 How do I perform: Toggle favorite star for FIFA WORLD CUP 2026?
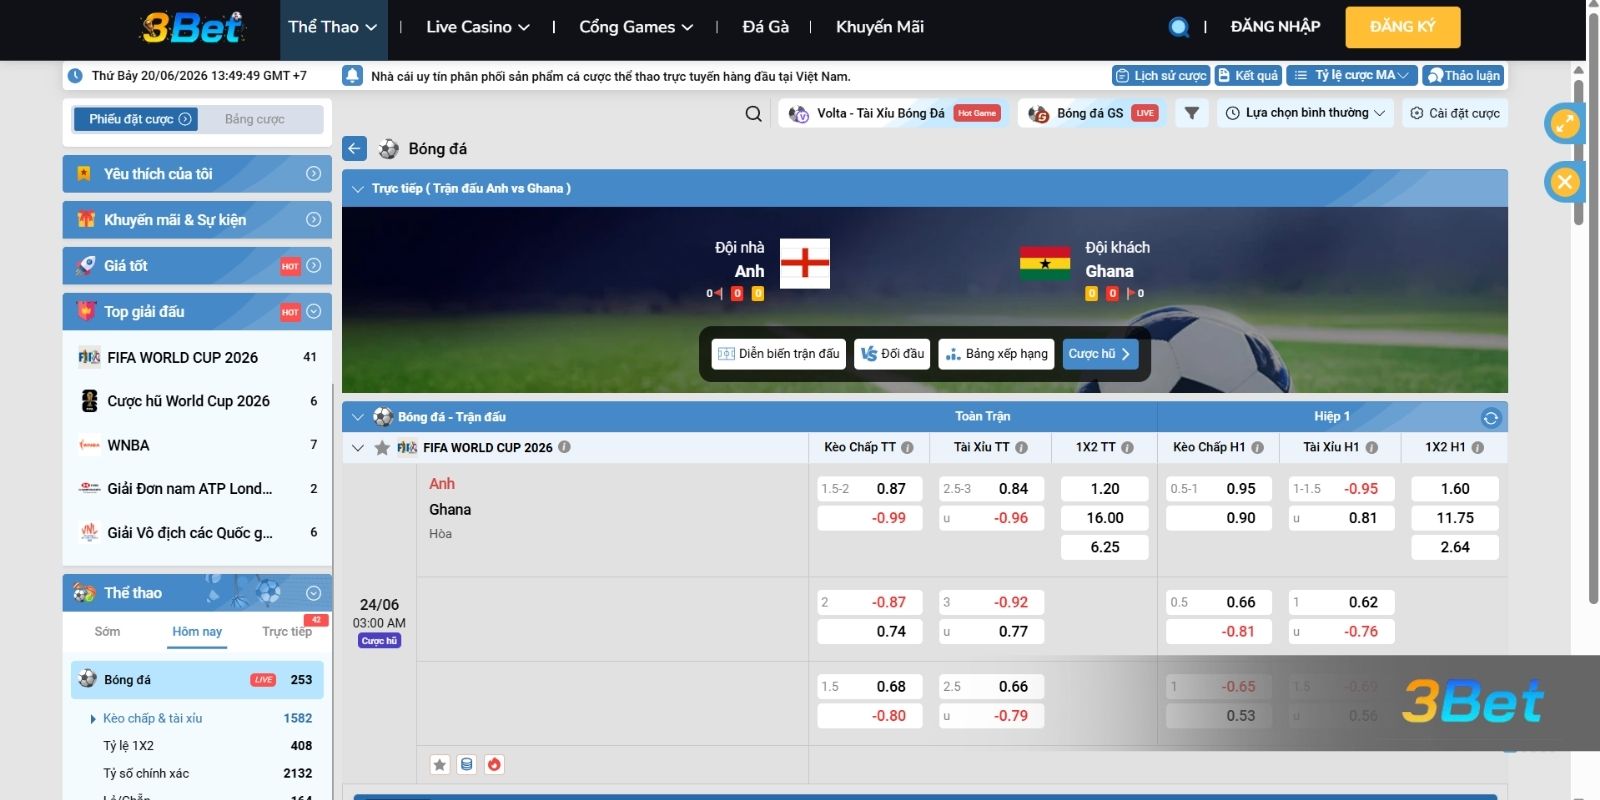coord(382,448)
